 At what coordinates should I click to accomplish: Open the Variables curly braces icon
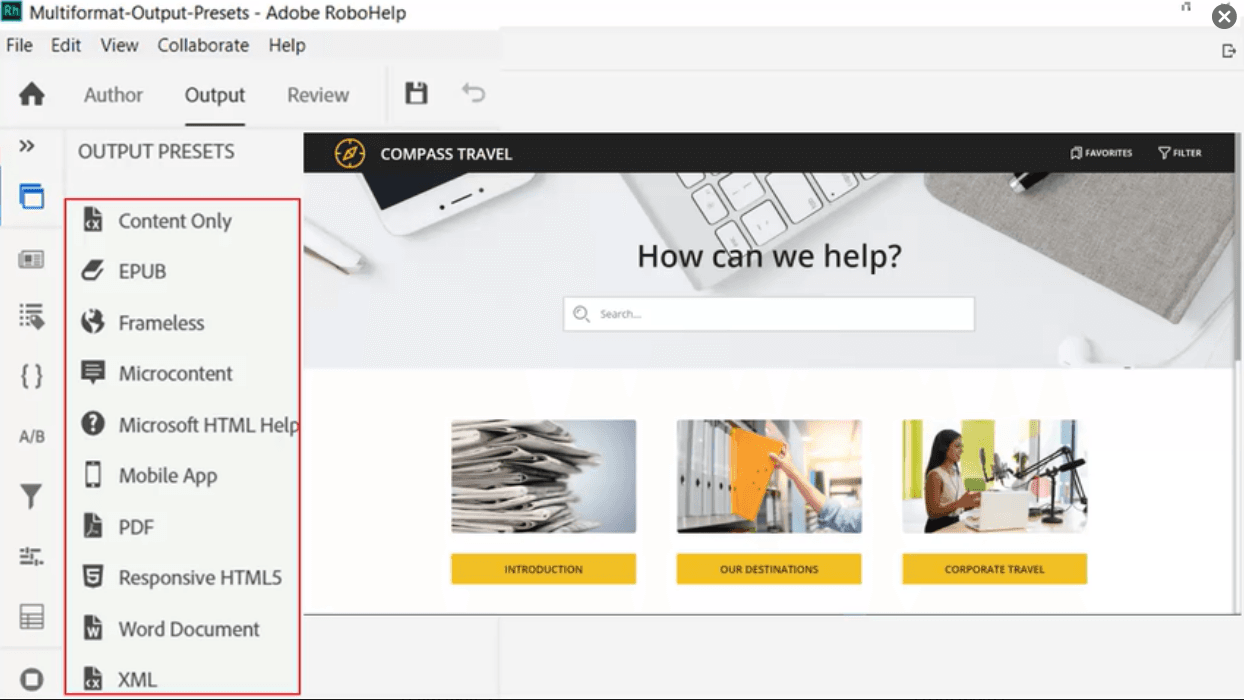32,376
